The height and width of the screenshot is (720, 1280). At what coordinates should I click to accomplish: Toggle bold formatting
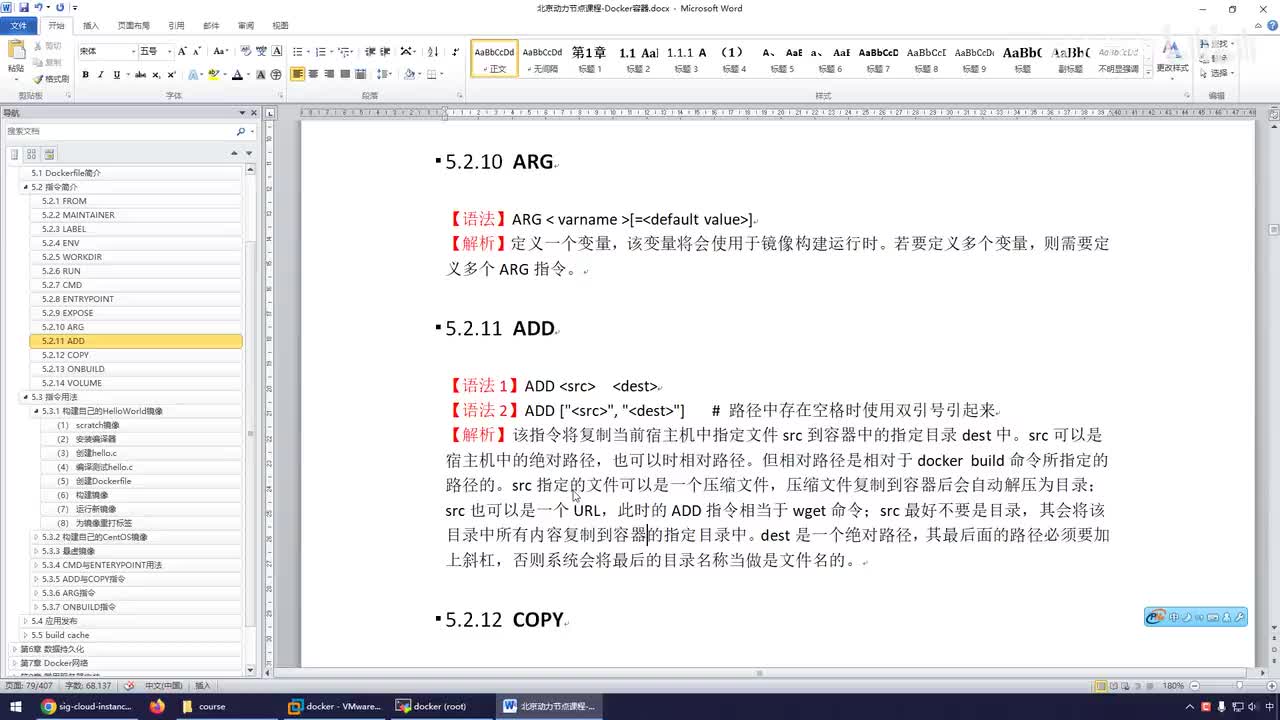tap(85, 75)
